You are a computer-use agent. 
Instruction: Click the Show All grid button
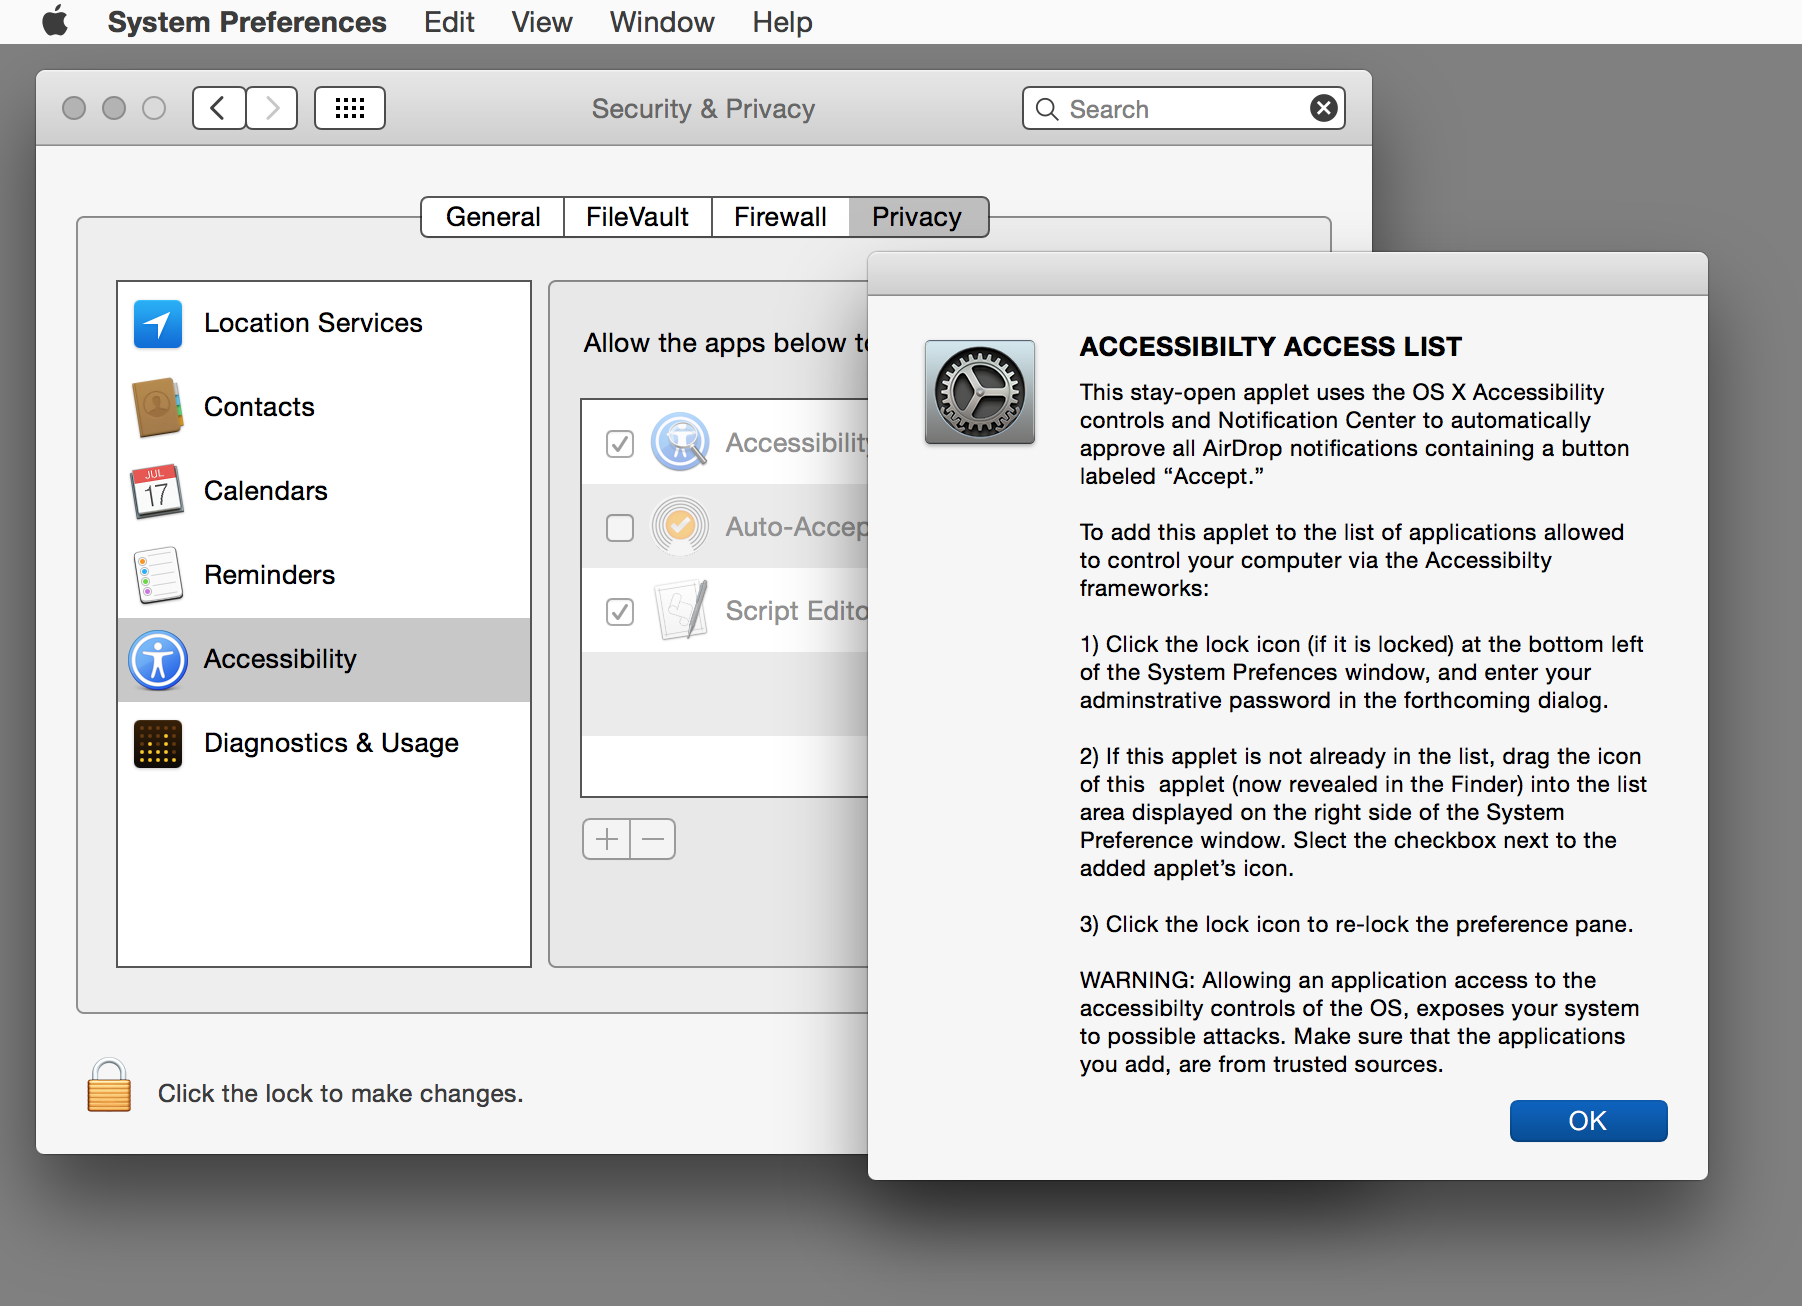(349, 108)
